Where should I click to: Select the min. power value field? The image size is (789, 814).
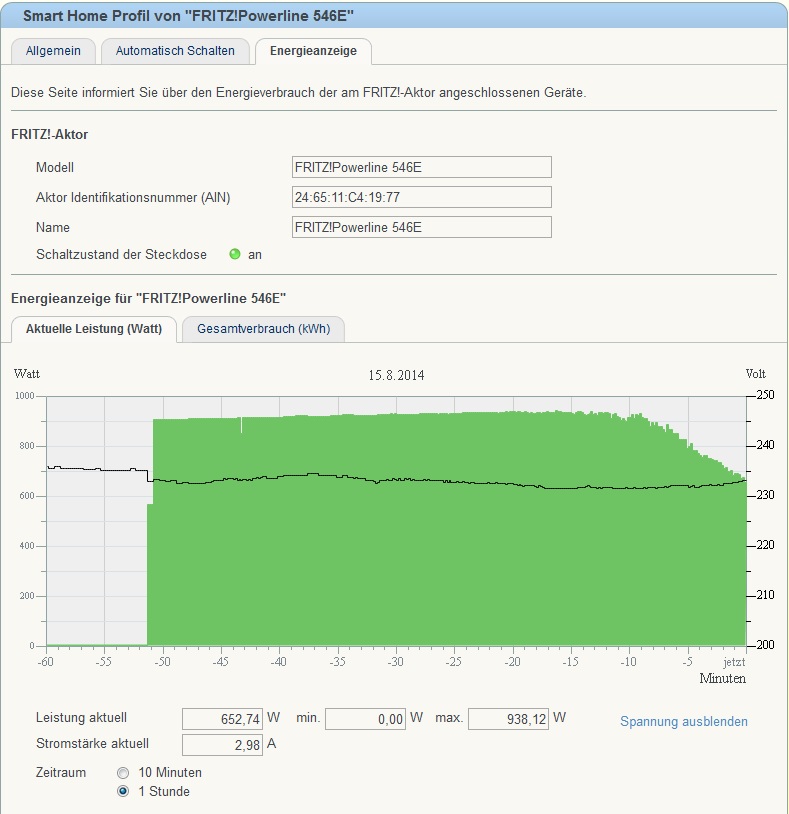(x=365, y=719)
